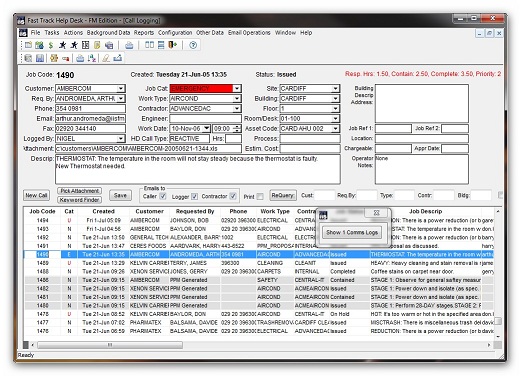Image resolution: width=521 pixels, height=376 pixels.
Task: Click the print icon in top toolbar
Action: [129, 45]
